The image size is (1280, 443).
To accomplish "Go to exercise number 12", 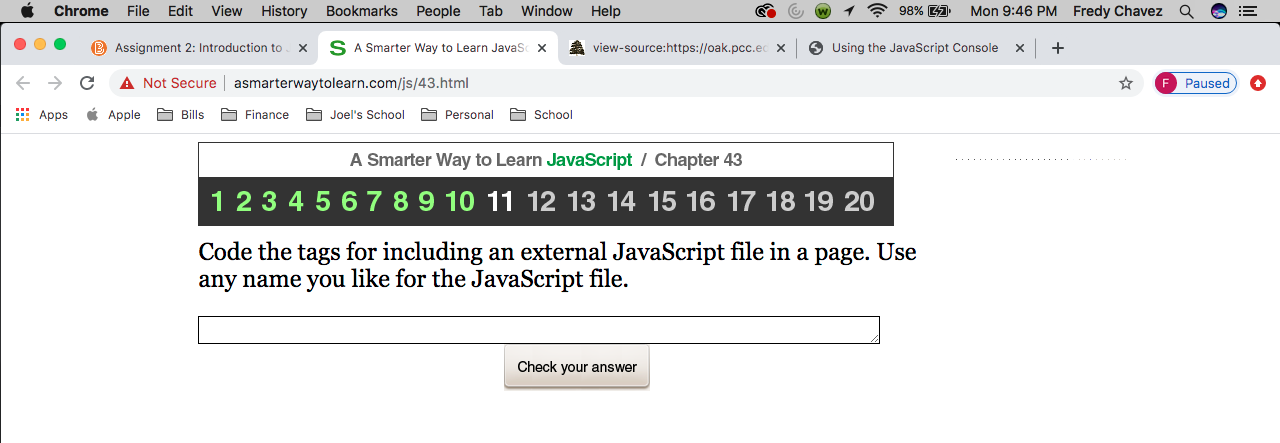I will point(541,202).
